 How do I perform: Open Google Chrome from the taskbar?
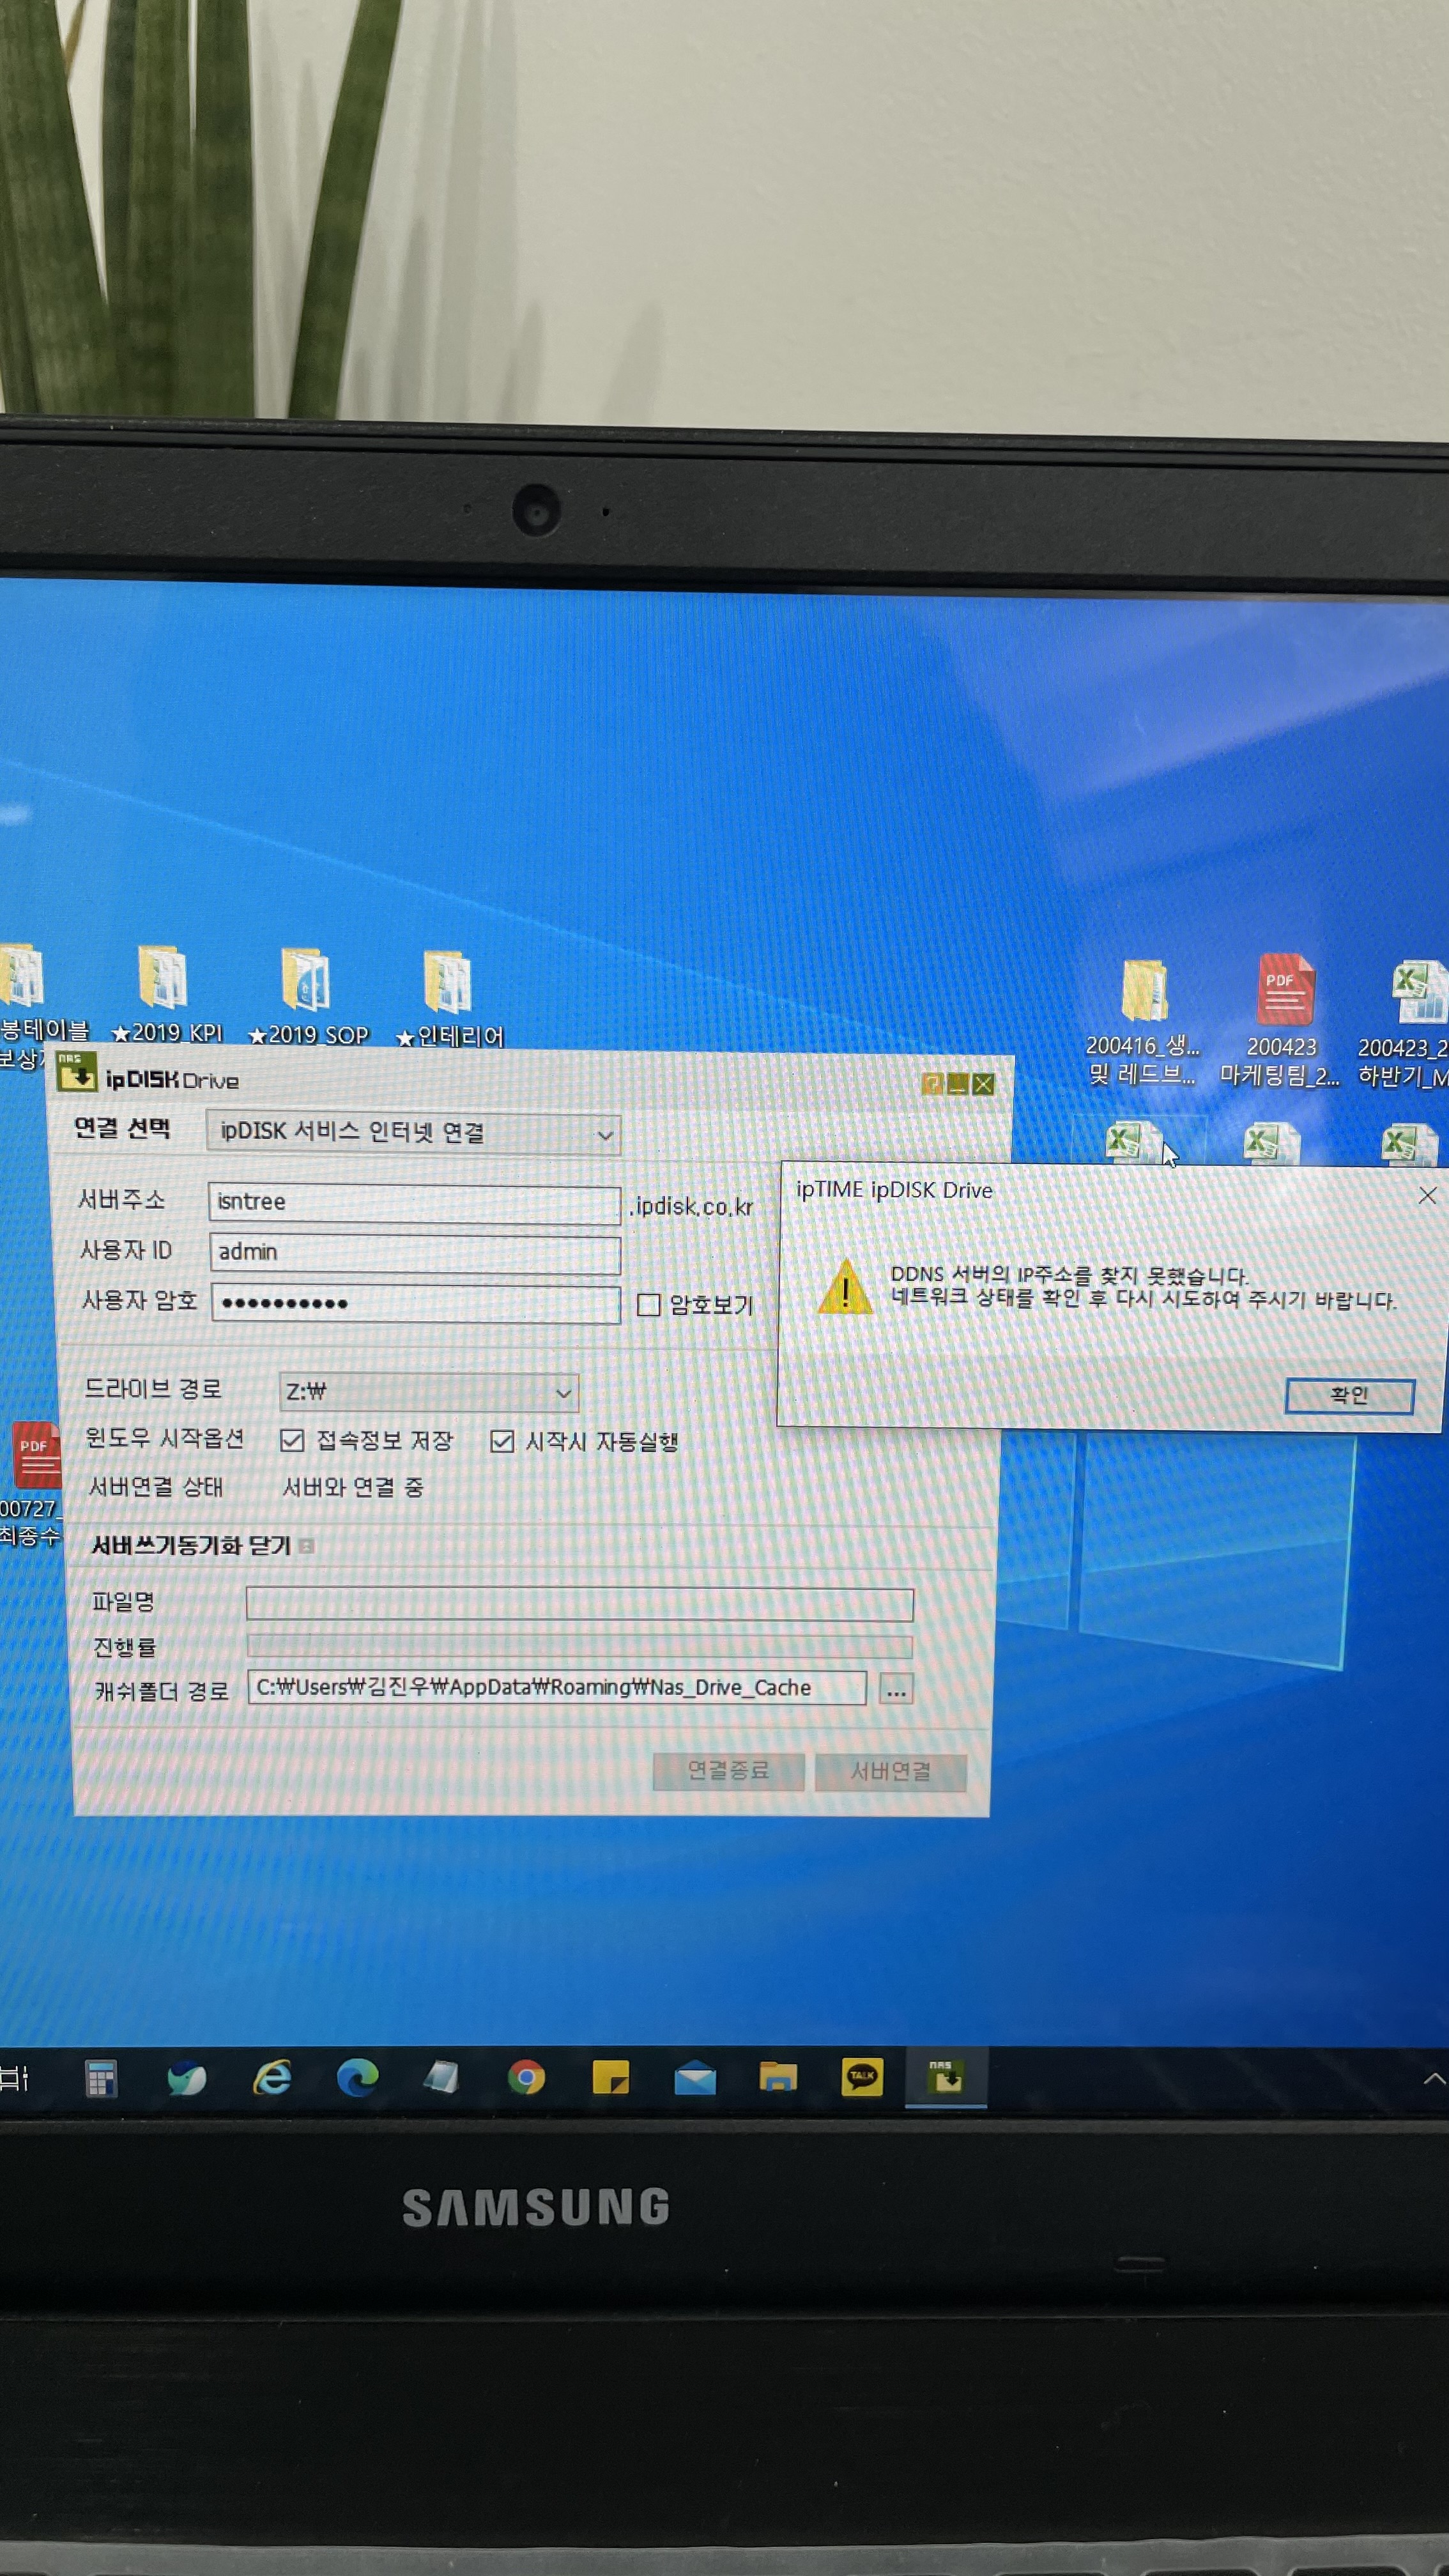pos(526,2078)
